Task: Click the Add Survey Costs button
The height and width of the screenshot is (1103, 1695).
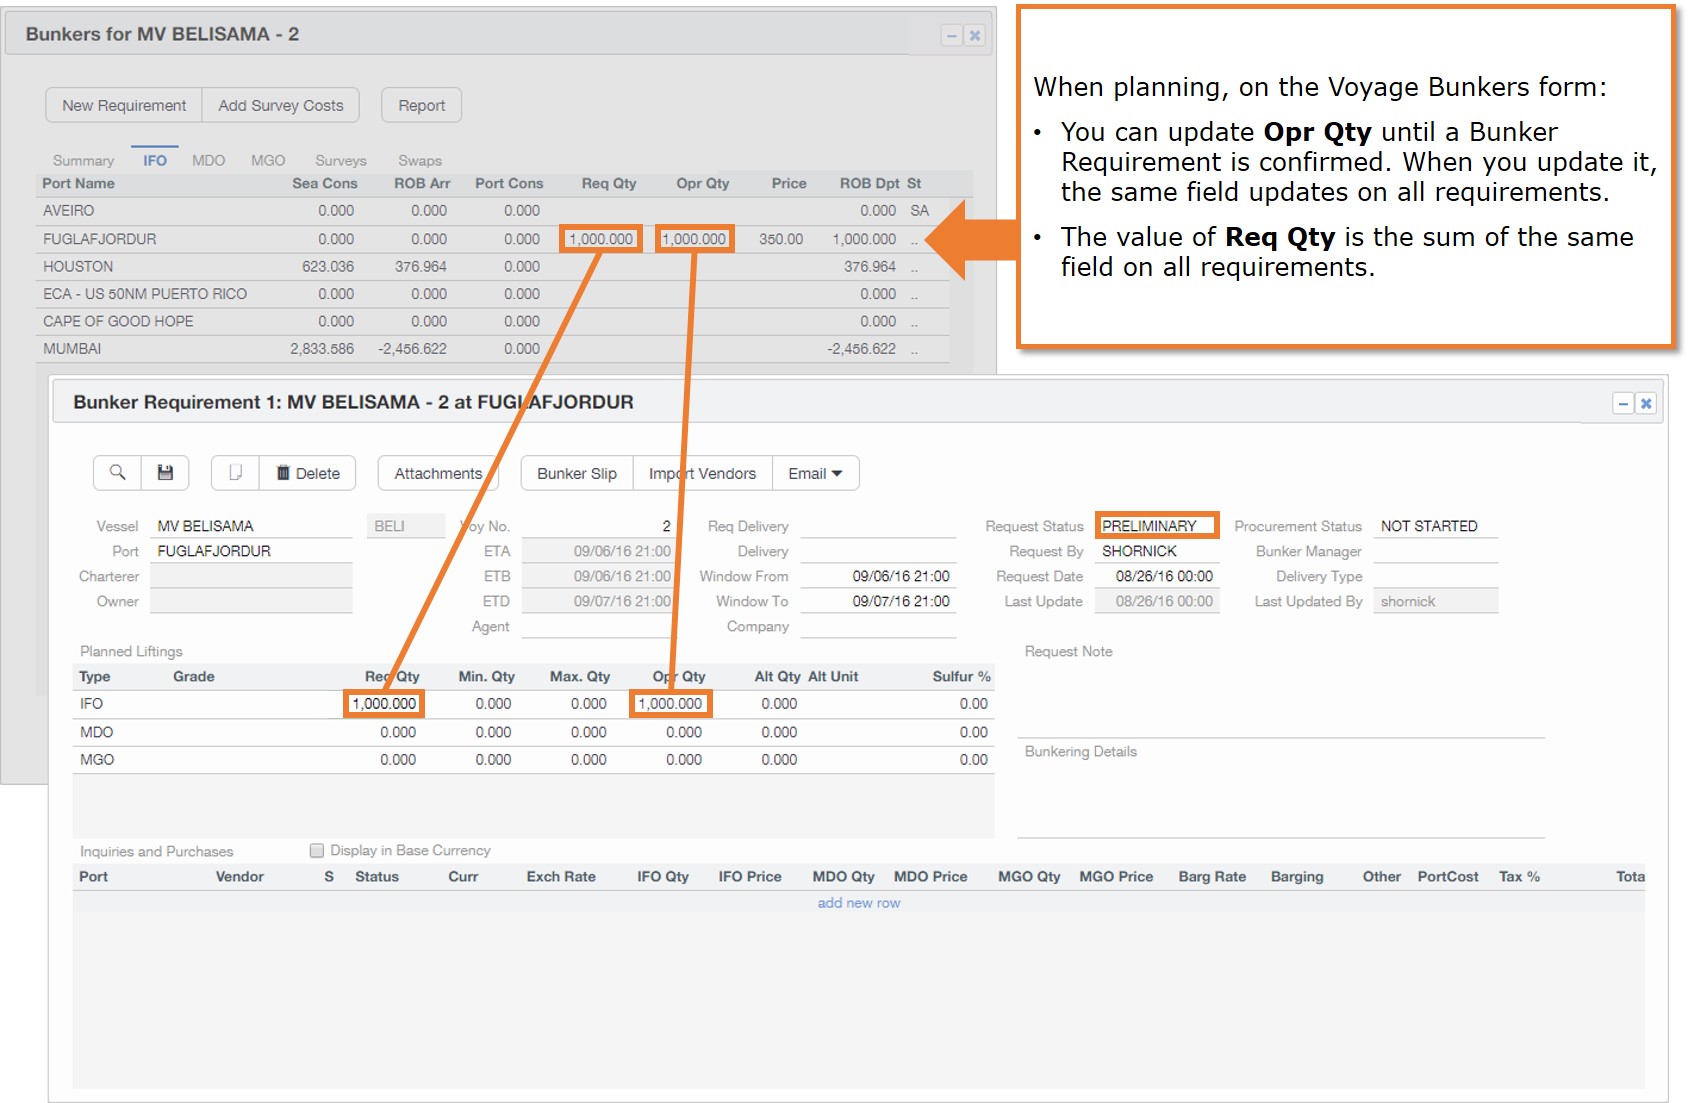Action: tap(280, 105)
